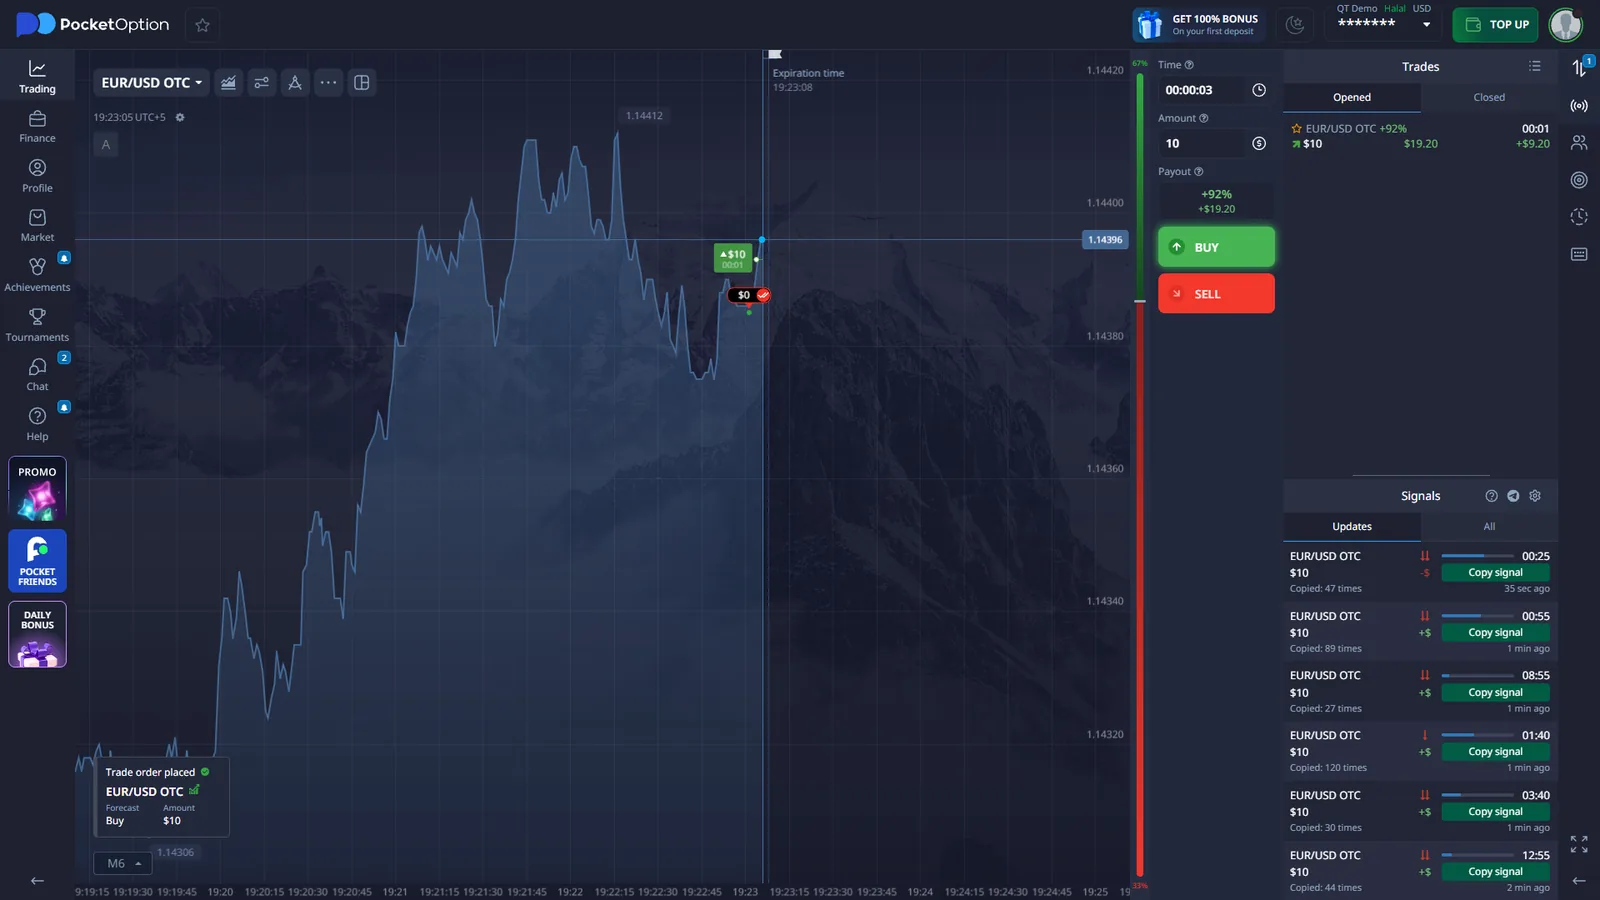Open the GET 100% BONUS offer

[1199, 25]
